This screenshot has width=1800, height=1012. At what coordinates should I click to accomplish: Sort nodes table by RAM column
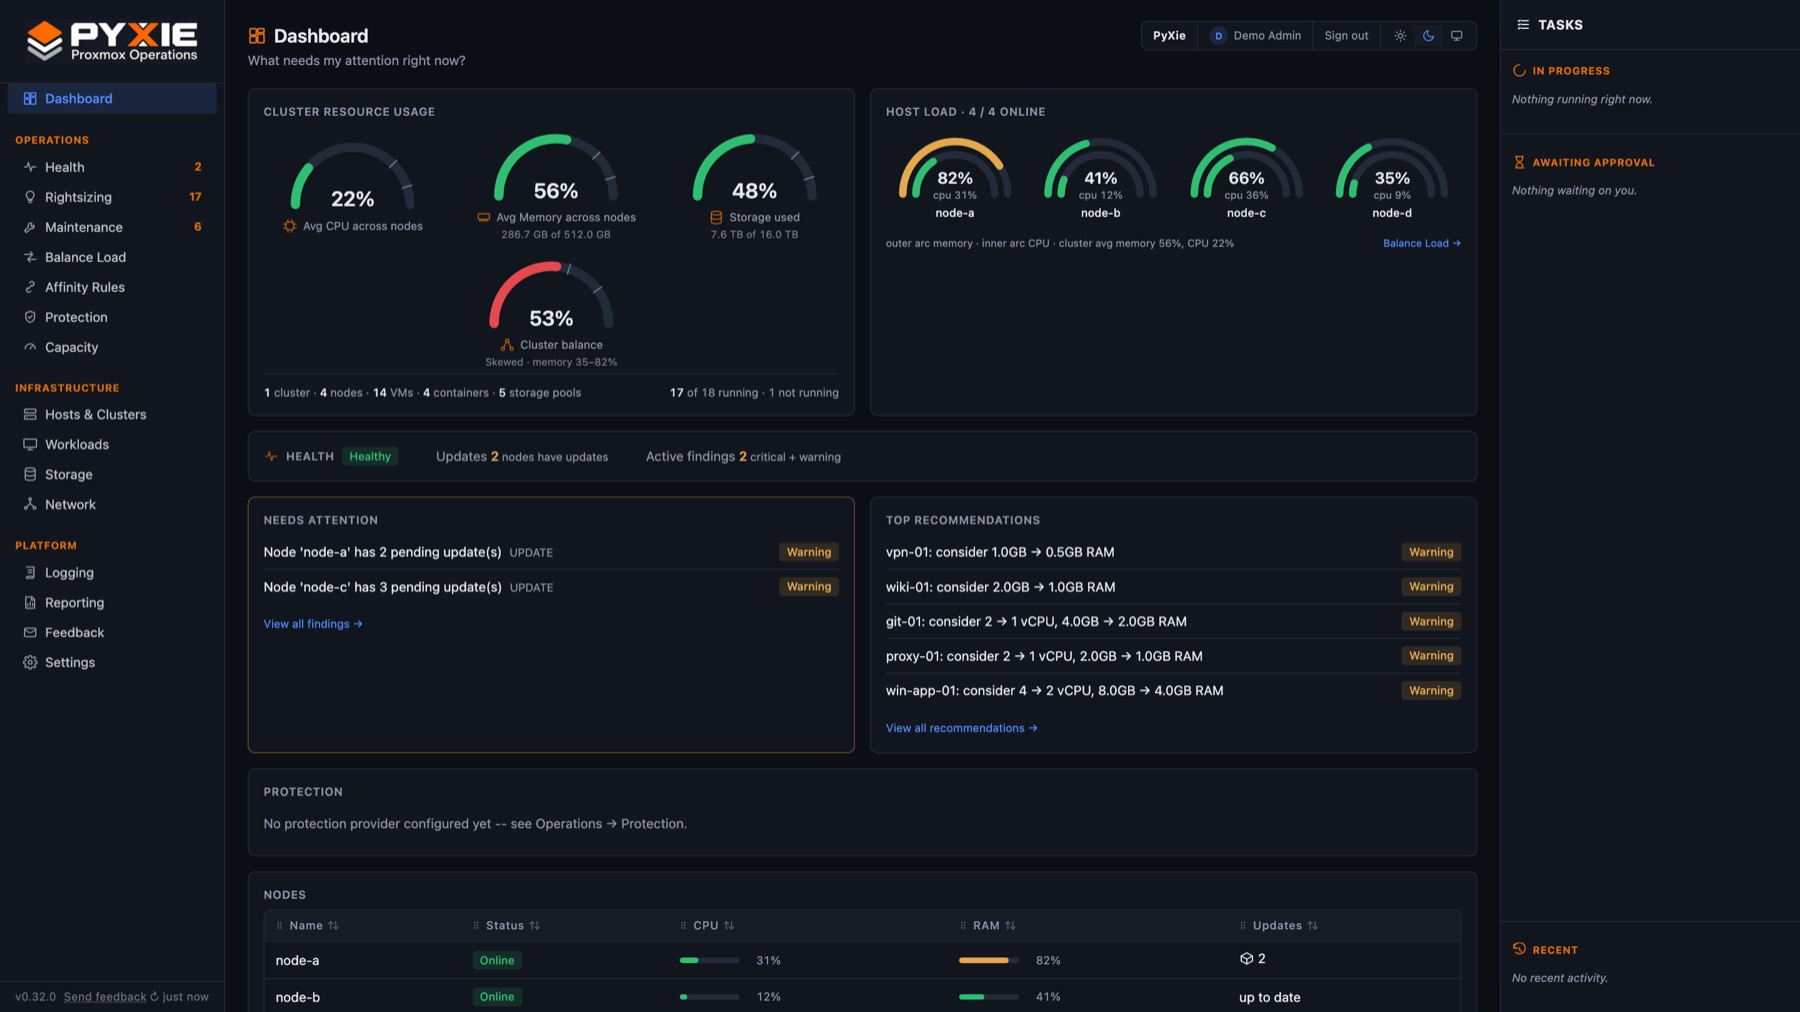[x=993, y=925]
